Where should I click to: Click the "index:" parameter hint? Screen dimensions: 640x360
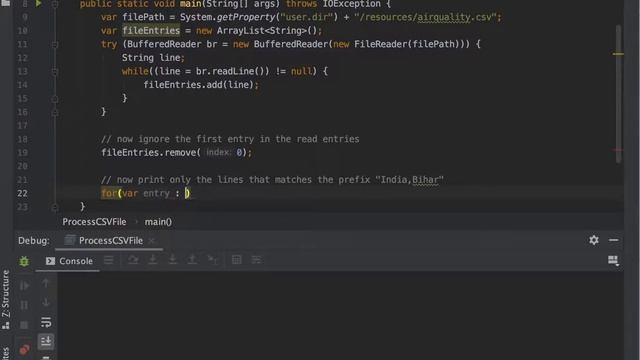[x=218, y=152]
